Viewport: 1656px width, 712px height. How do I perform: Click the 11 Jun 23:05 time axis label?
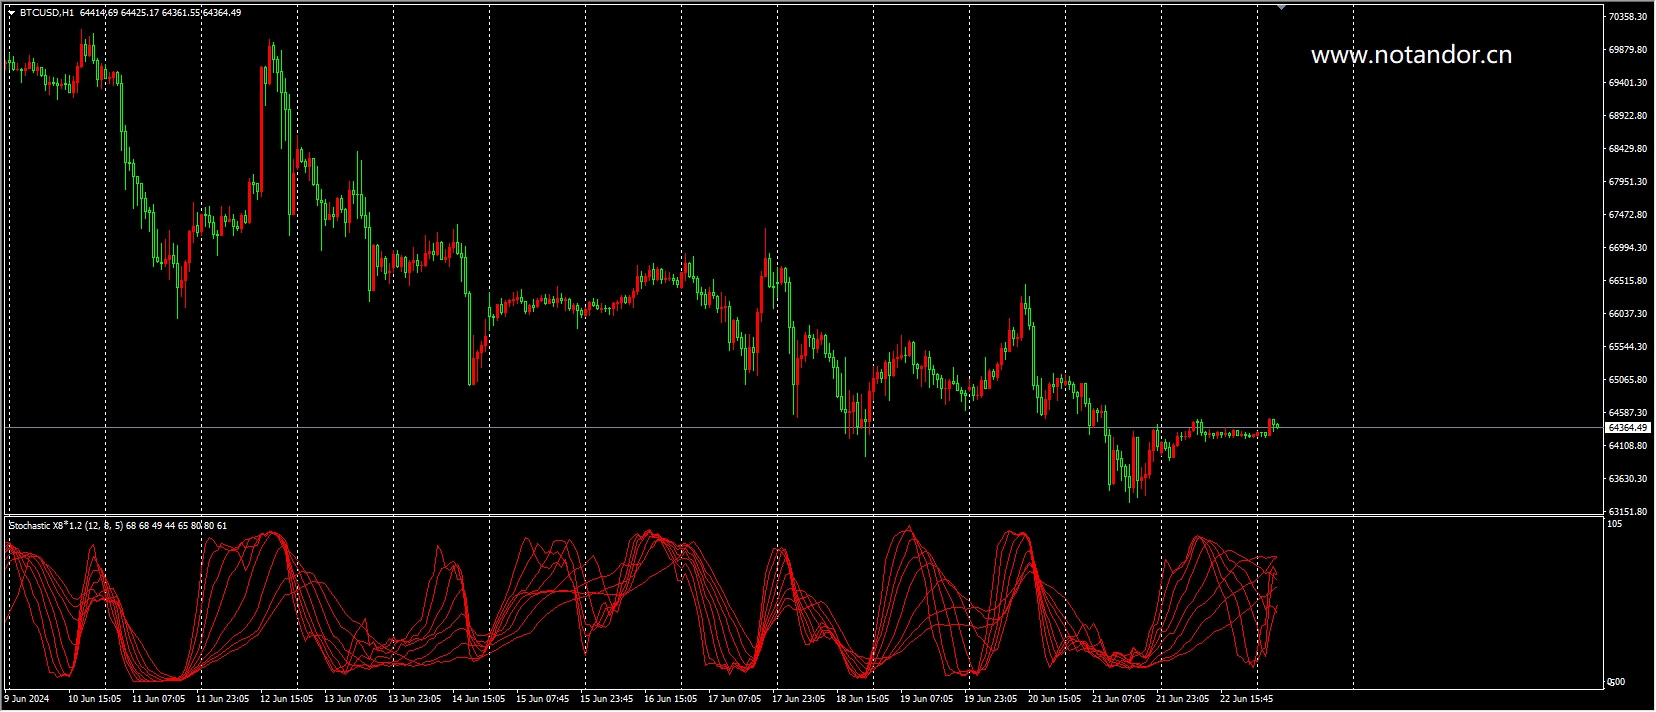pyautogui.click(x=223, y=699)
